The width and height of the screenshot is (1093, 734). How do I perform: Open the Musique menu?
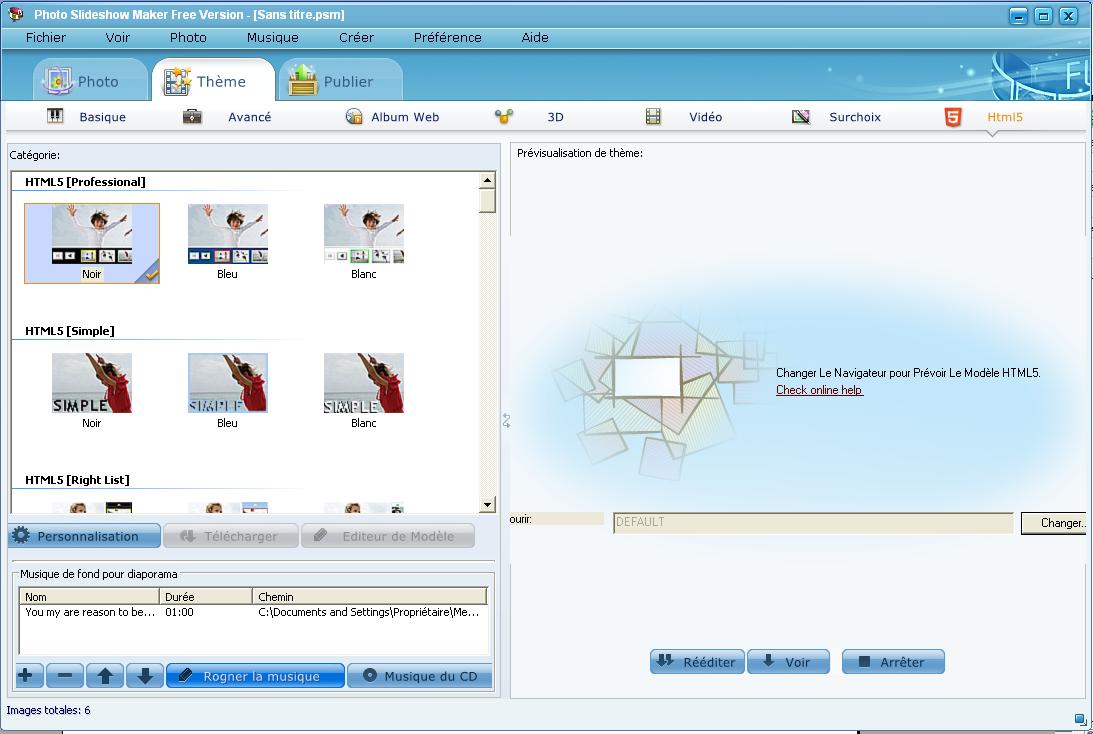(x=272, y=37)
